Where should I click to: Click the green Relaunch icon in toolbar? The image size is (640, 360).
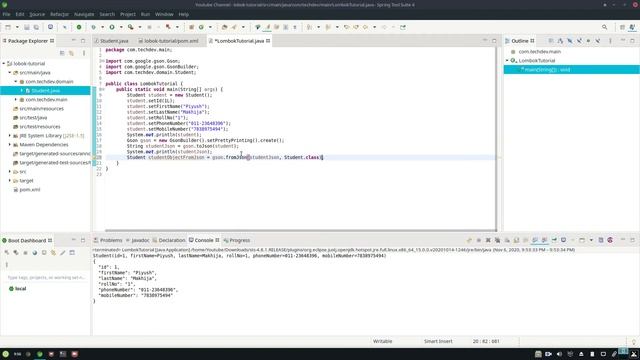[x=79, y=27]
